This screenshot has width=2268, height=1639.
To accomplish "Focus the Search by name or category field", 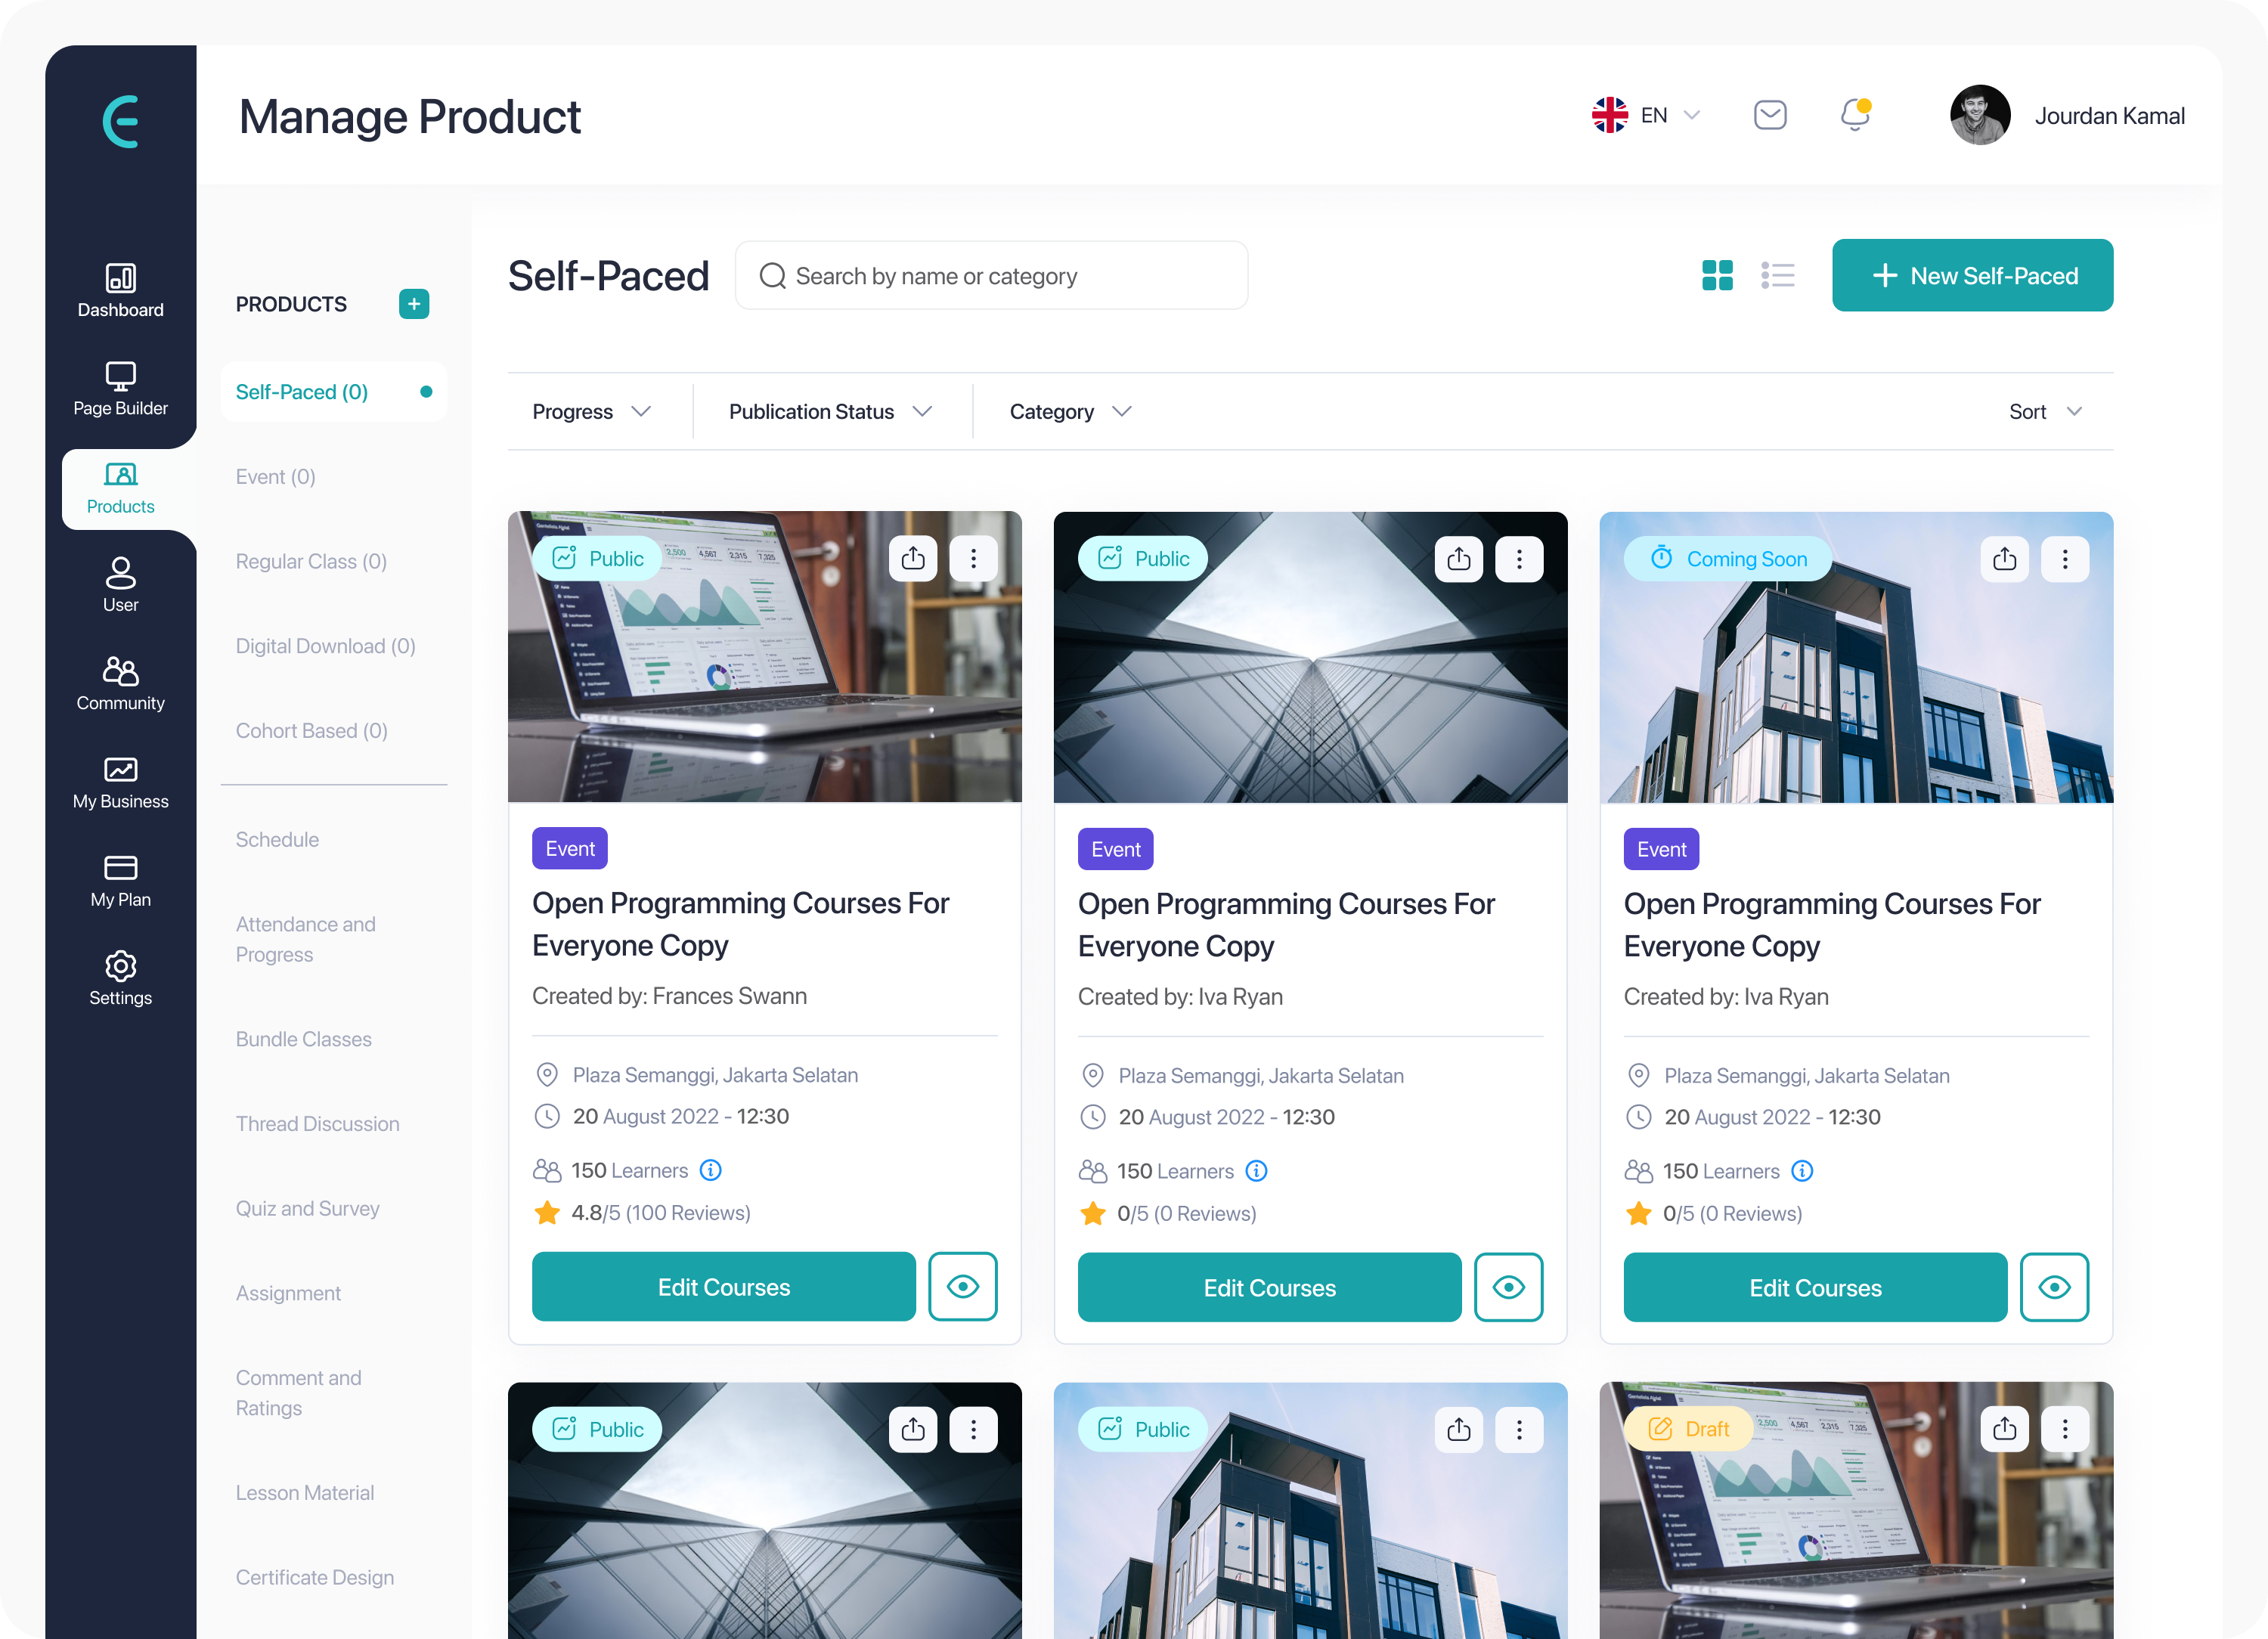I will coord(991,275).
